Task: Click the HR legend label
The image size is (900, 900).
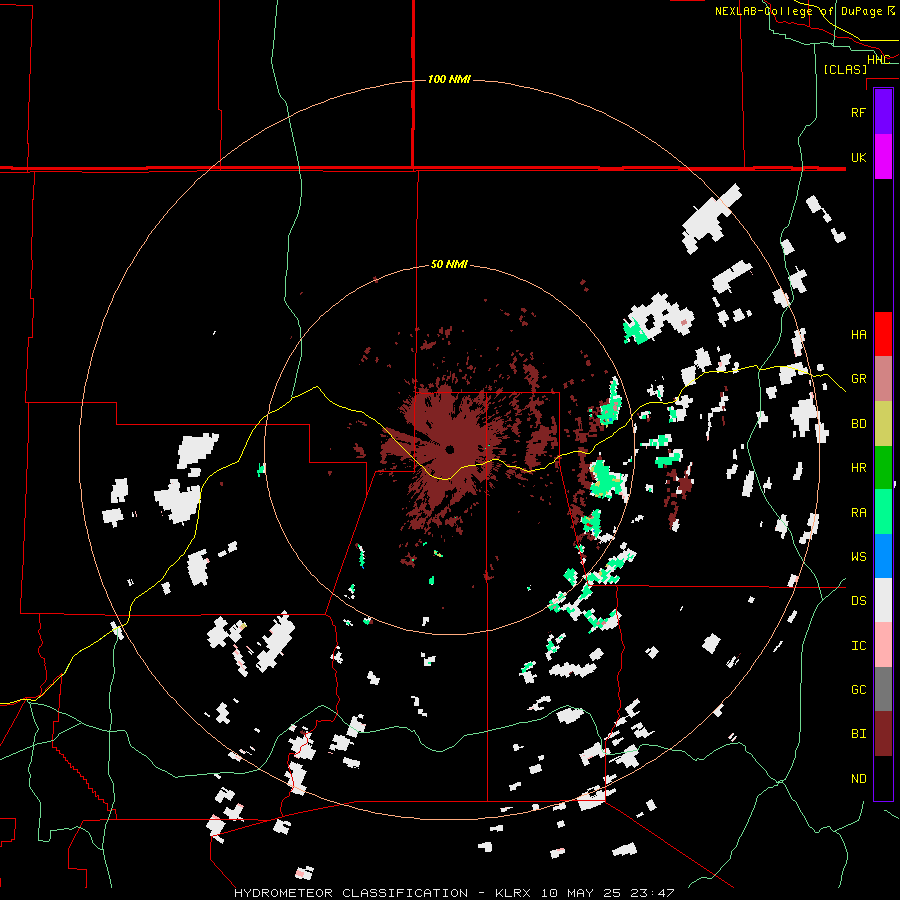Action: pyautogui.click(x=859, y=468)
